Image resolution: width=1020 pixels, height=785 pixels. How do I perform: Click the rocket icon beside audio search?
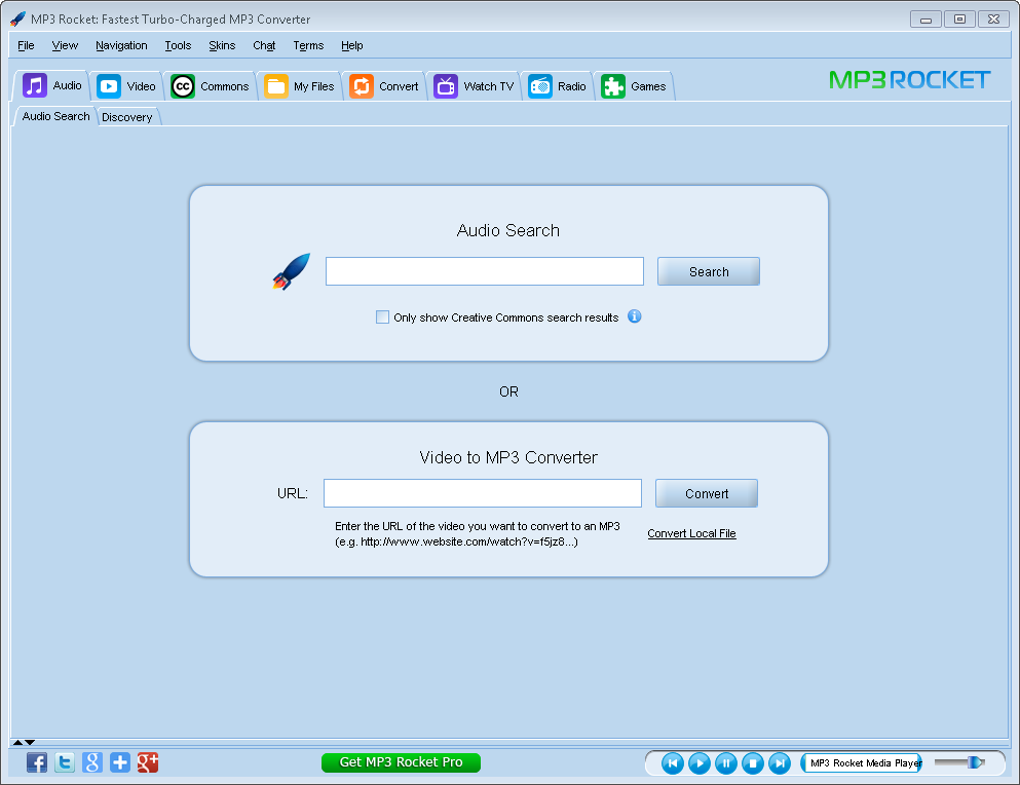[x=291, y=271]
